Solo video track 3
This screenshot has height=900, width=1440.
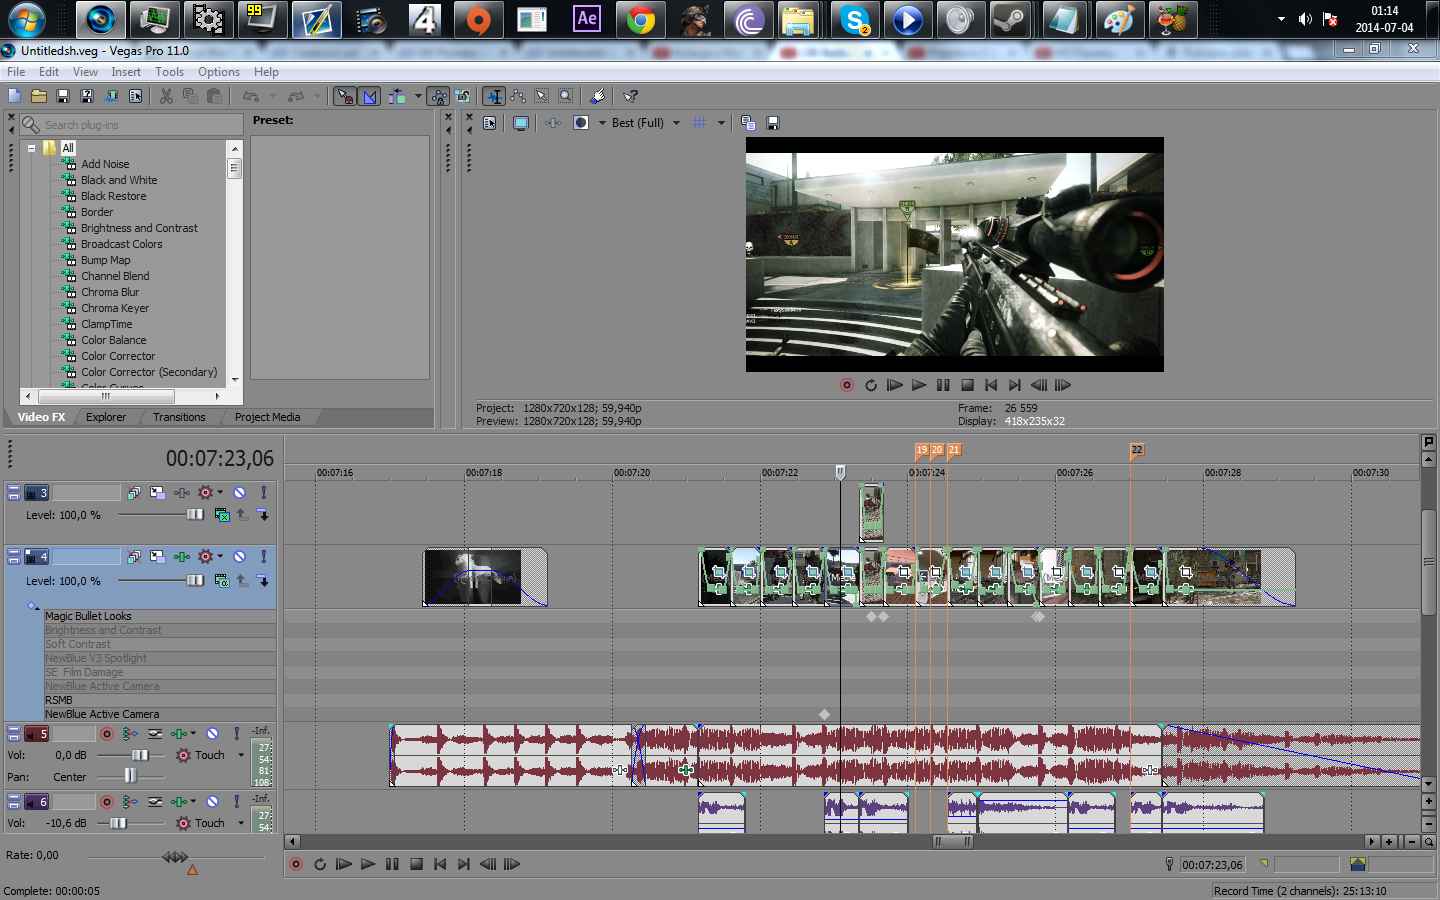click(x=264, y=492)
